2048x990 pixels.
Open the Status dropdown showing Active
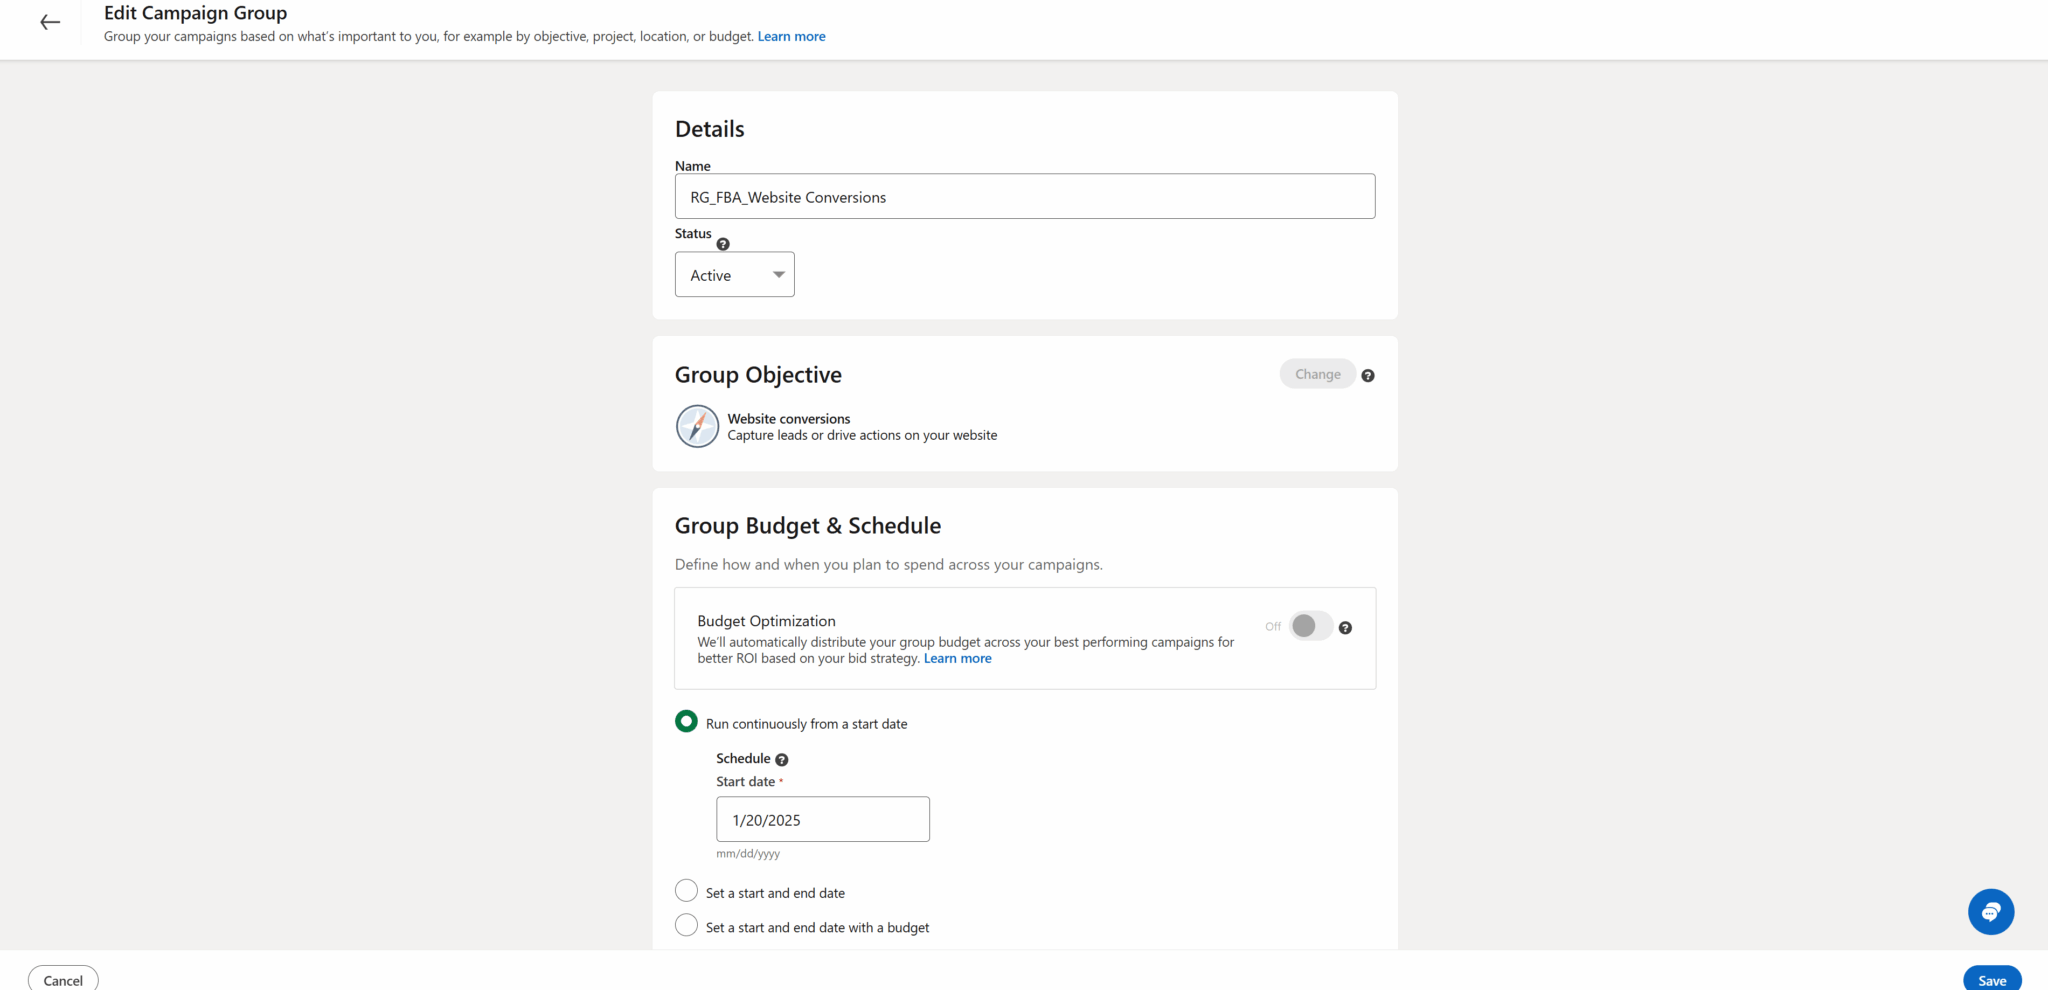click(735, 275)
